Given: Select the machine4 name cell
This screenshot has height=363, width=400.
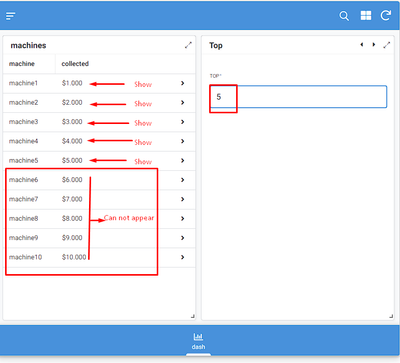Looking at the screenshot, I should click(x=23, y=141).
